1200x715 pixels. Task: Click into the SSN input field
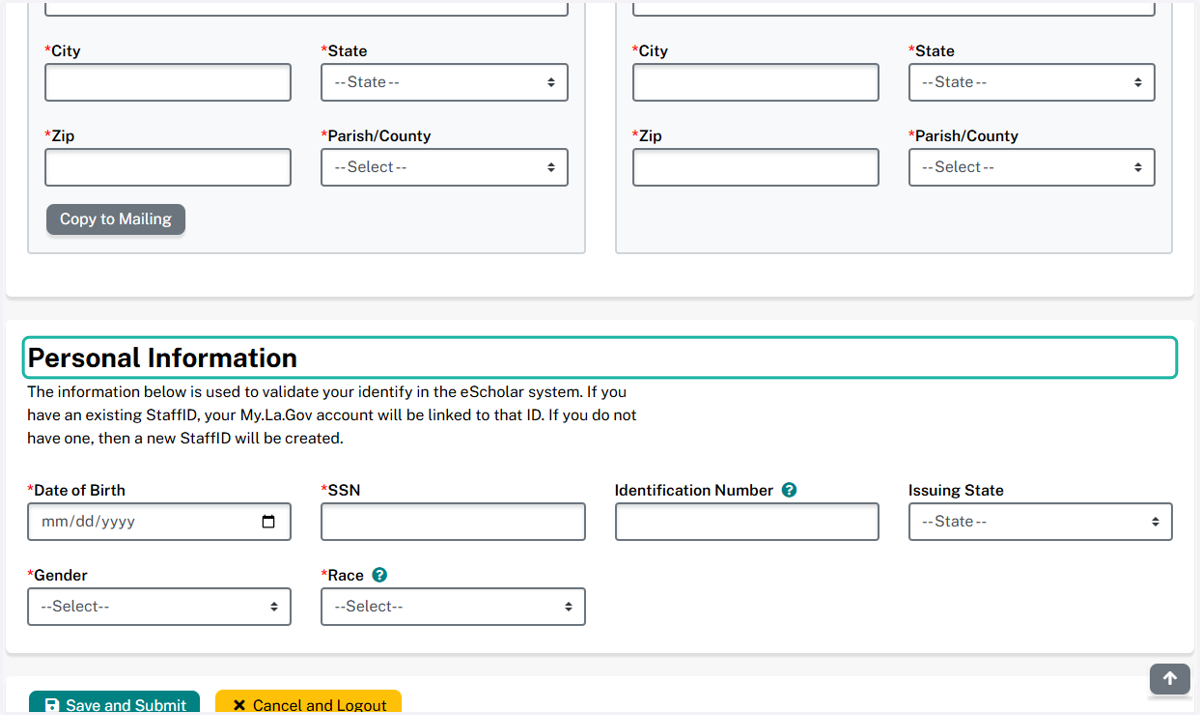[453, 522]
